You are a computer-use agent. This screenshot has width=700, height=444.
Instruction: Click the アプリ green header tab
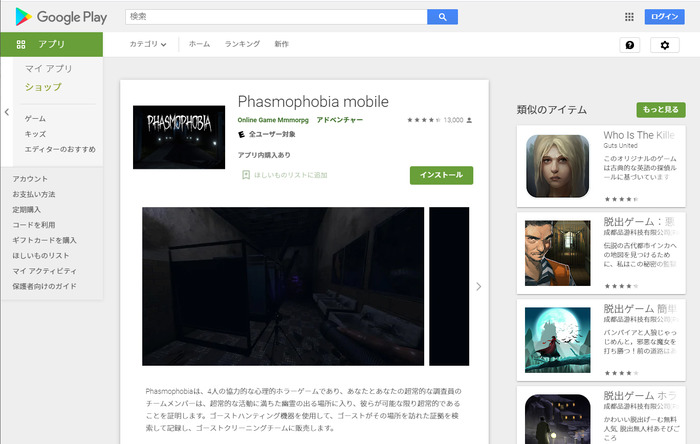(x=51, y=44)
